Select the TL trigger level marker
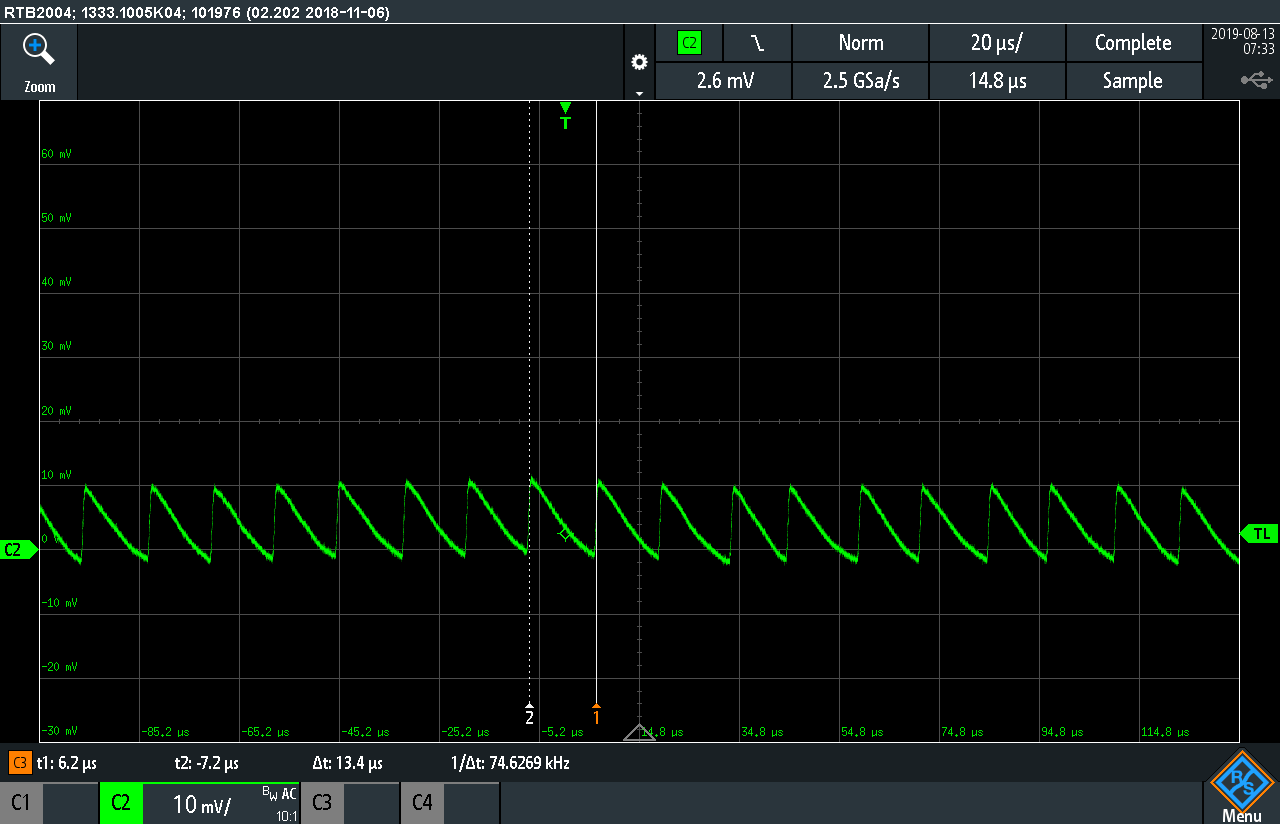Image resolution: width=1280 pixels, height=824 pixels. 1259,534
